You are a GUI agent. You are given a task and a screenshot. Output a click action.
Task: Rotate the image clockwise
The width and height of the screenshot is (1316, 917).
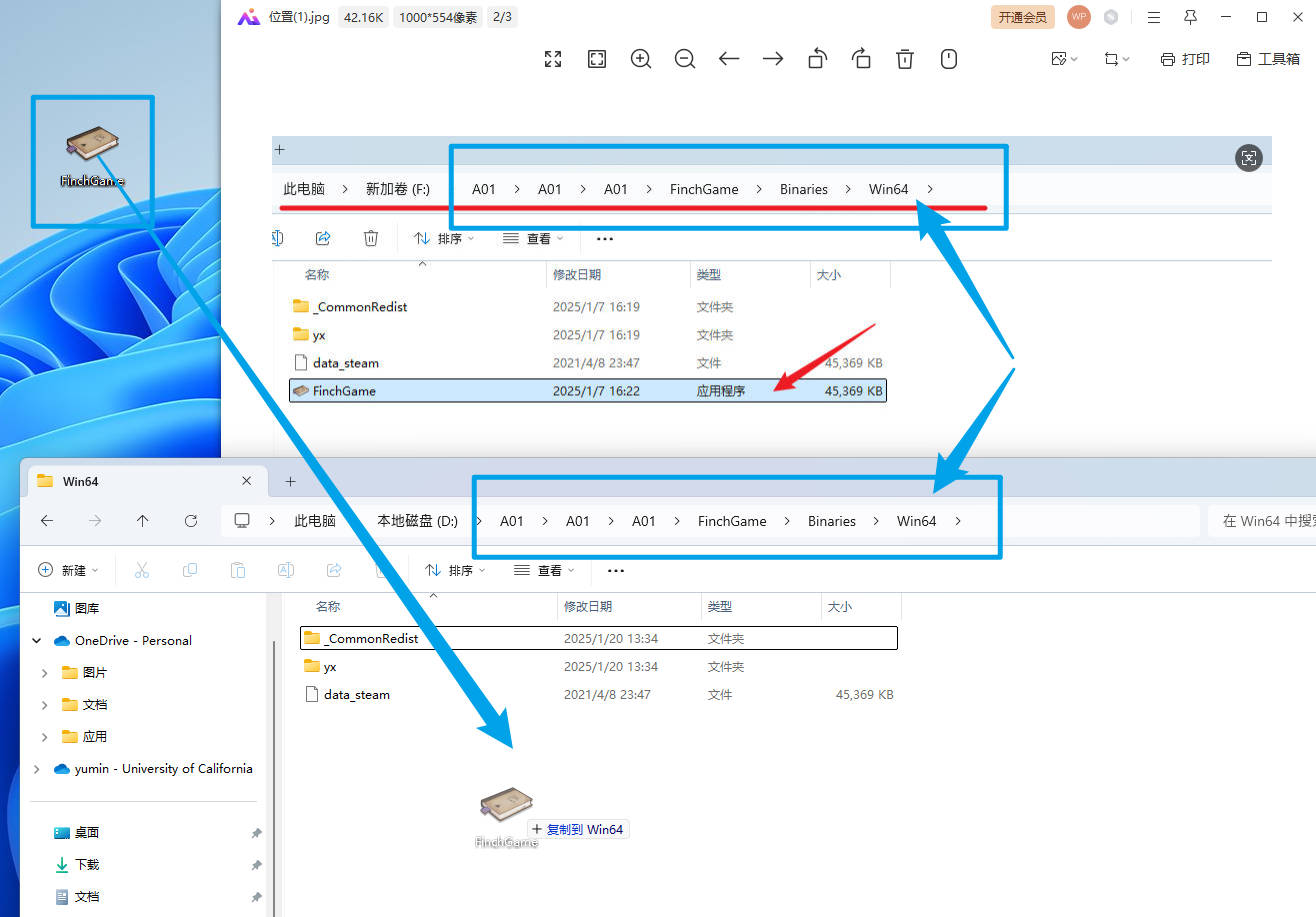pos(861,59)
